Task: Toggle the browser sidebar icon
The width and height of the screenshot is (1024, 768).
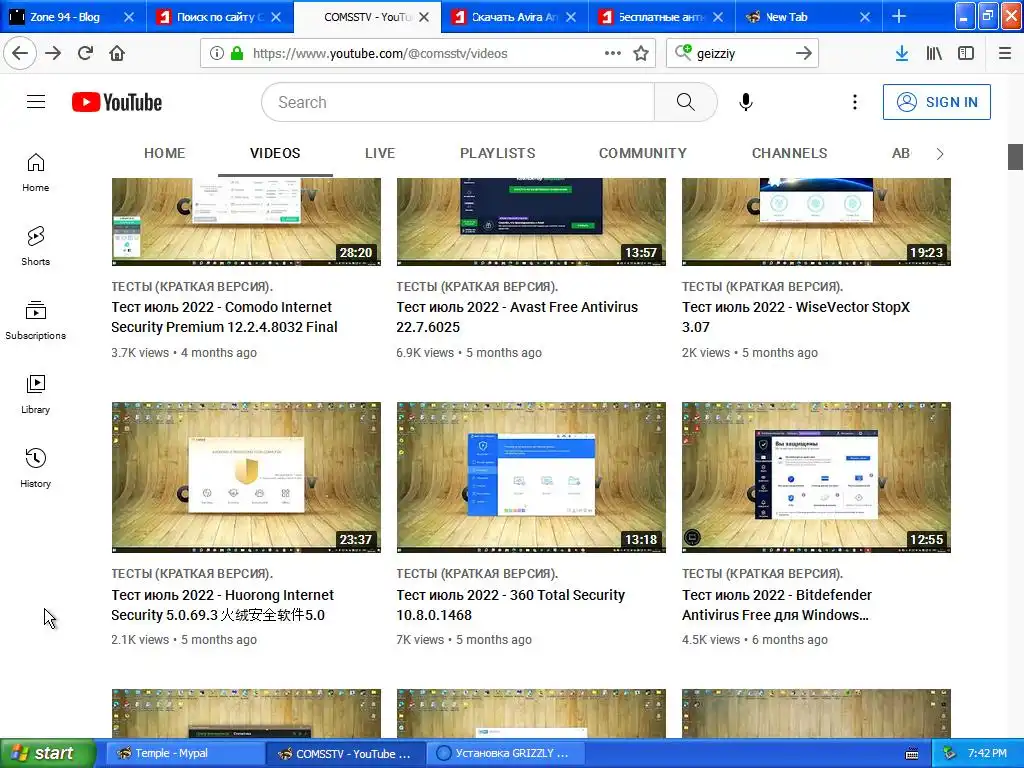Action: 966,54
